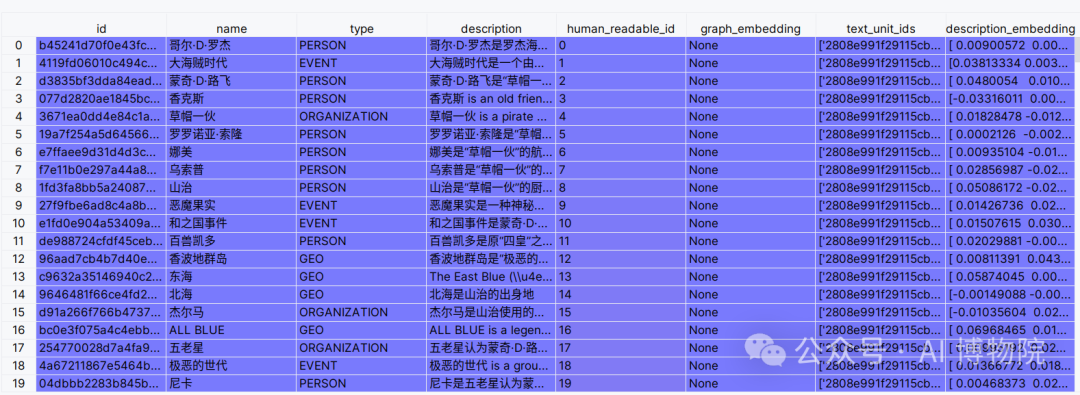This screenshot has height=395, width=1080.
Task: Click id cell starting '077d2820ae1845bc'
Action: click(101, 99)
